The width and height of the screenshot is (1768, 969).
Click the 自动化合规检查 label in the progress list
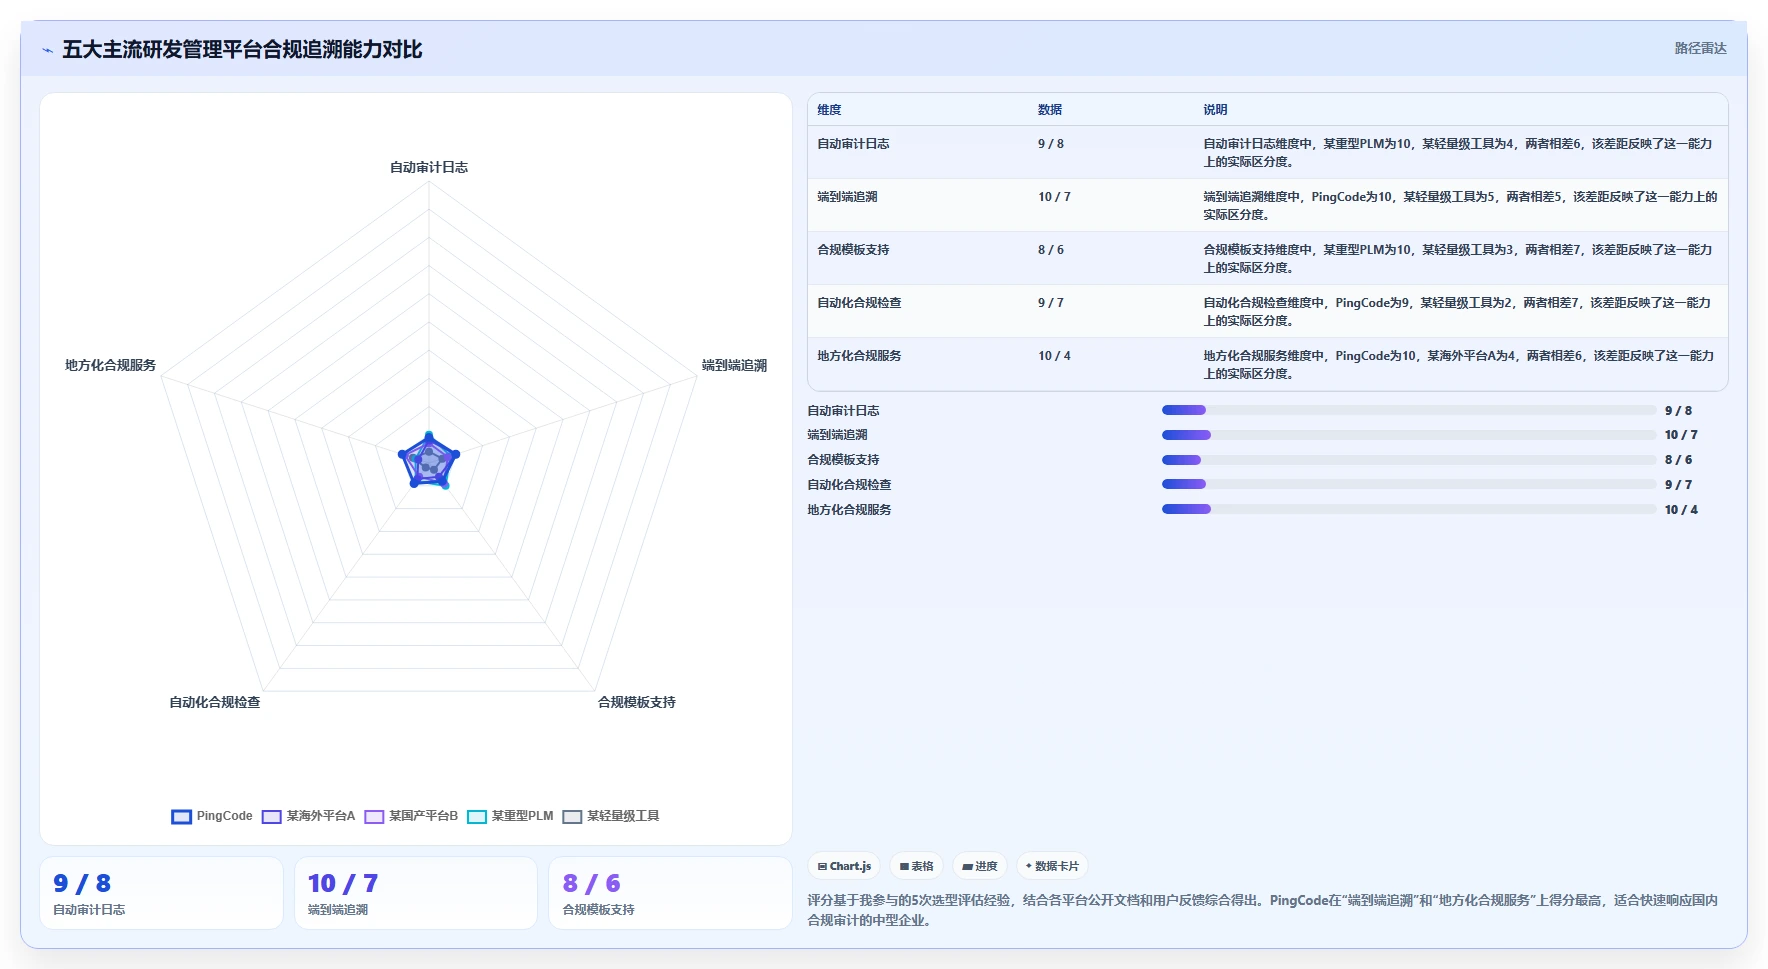point(849,485)
